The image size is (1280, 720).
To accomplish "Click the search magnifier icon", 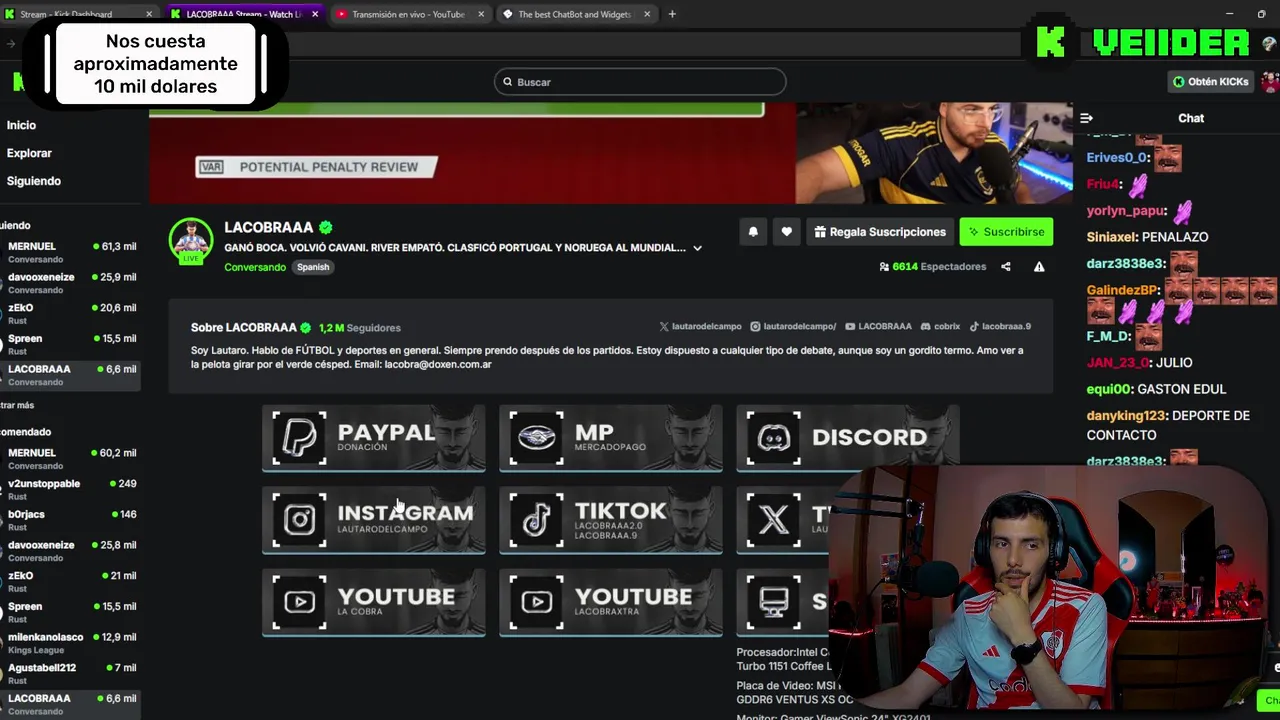I will click(507, 82).
